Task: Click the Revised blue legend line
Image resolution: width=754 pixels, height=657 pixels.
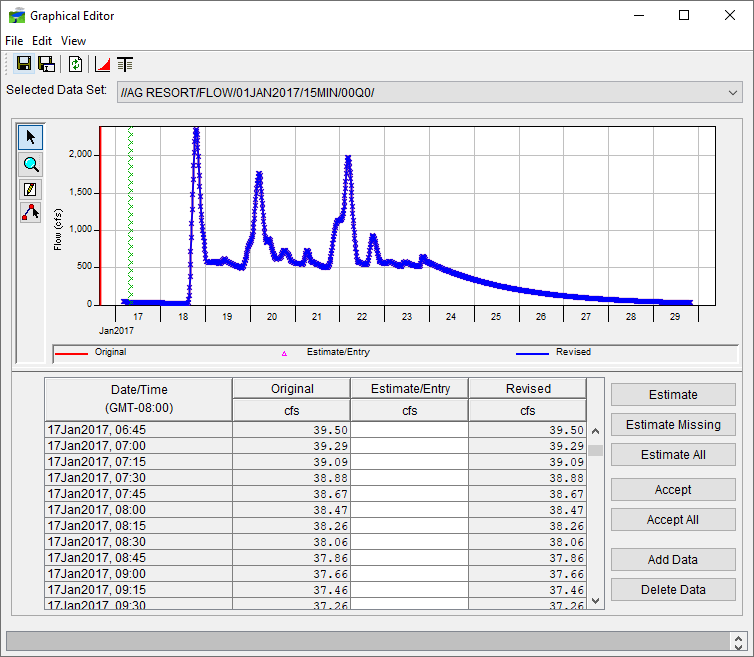Action: pos(532,354)
